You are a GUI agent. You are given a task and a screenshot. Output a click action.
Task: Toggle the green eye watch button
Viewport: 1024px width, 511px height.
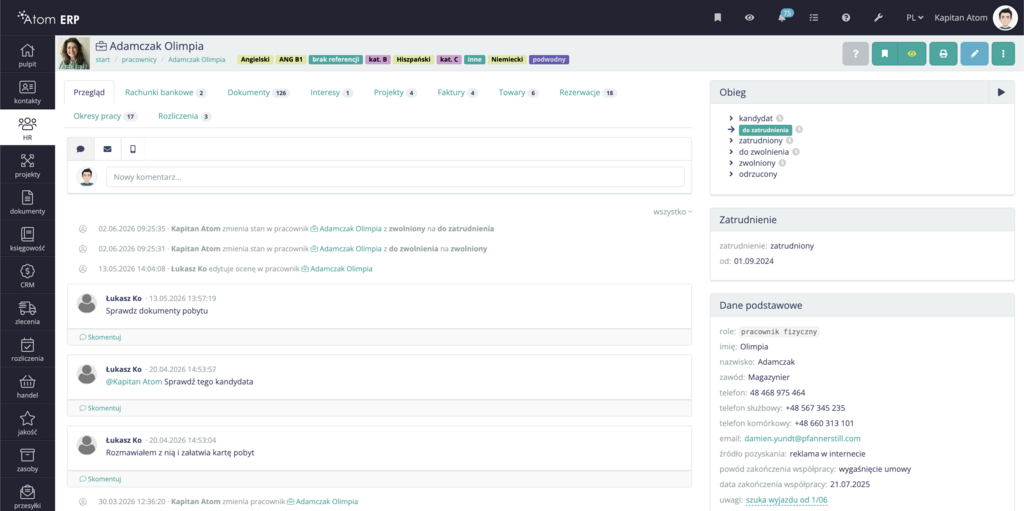click(x=912, y=54)
